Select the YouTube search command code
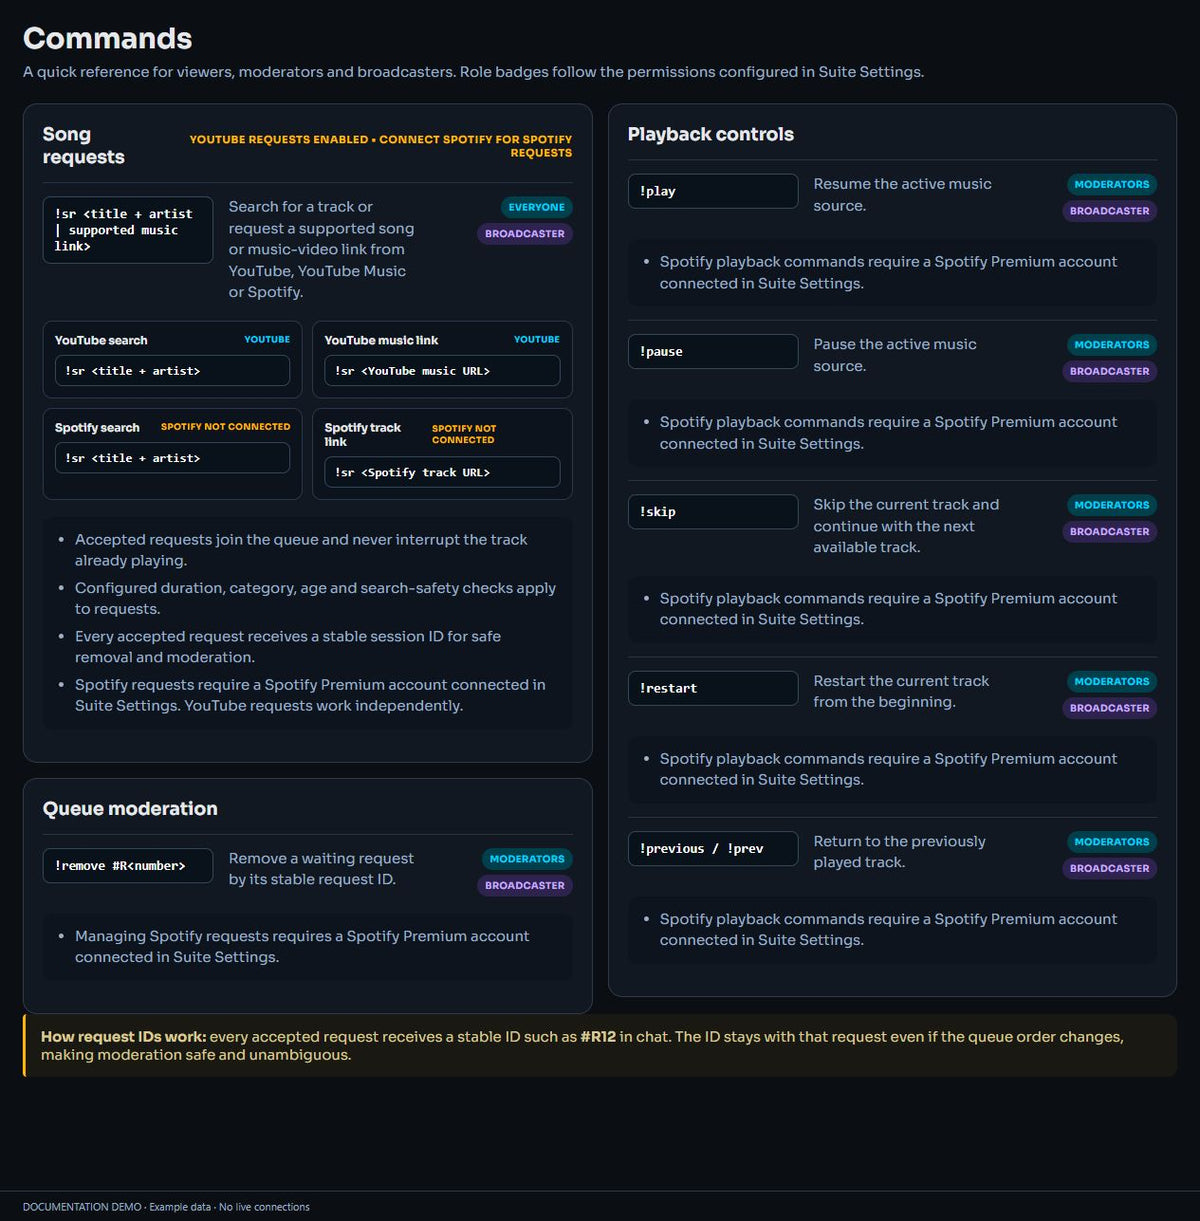The image size is (1200, 1221). tap(172, 371)
